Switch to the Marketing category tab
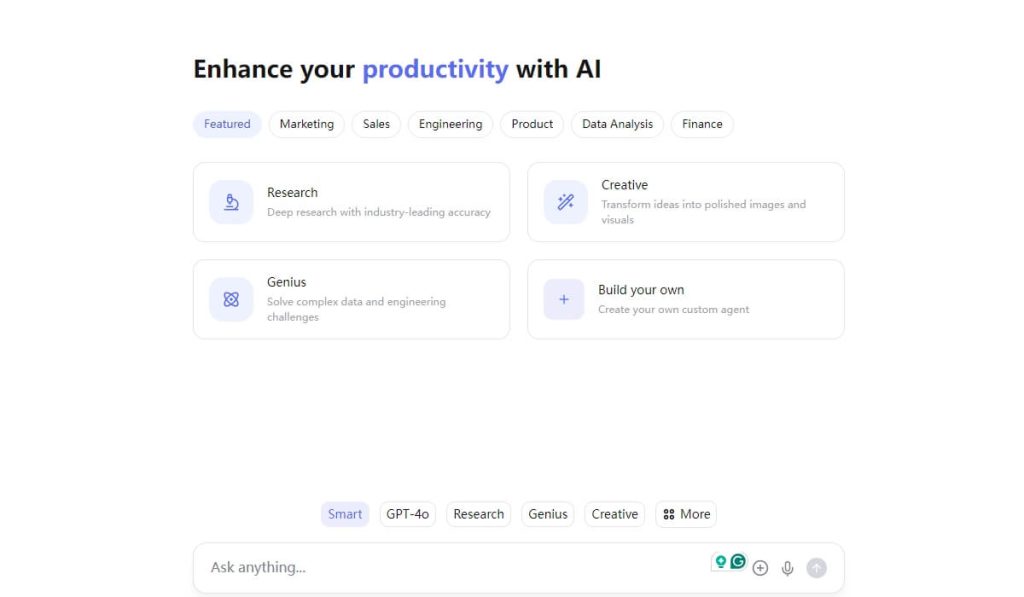The height and width of the screenshot is (597, 1024). (306, 123)
